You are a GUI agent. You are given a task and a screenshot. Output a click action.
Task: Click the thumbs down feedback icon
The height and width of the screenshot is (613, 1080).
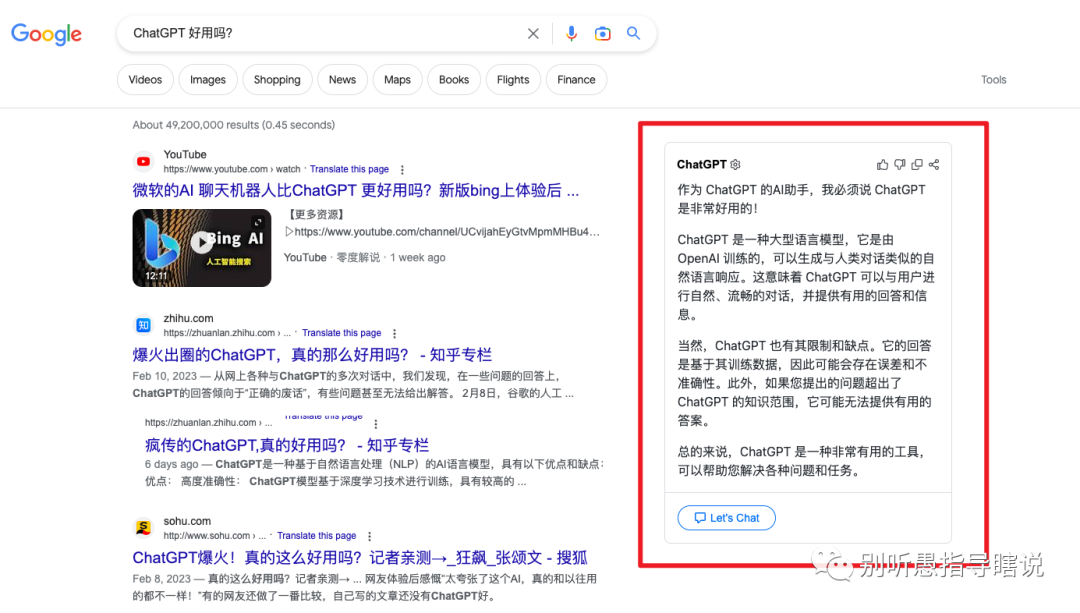coord(900,165)
